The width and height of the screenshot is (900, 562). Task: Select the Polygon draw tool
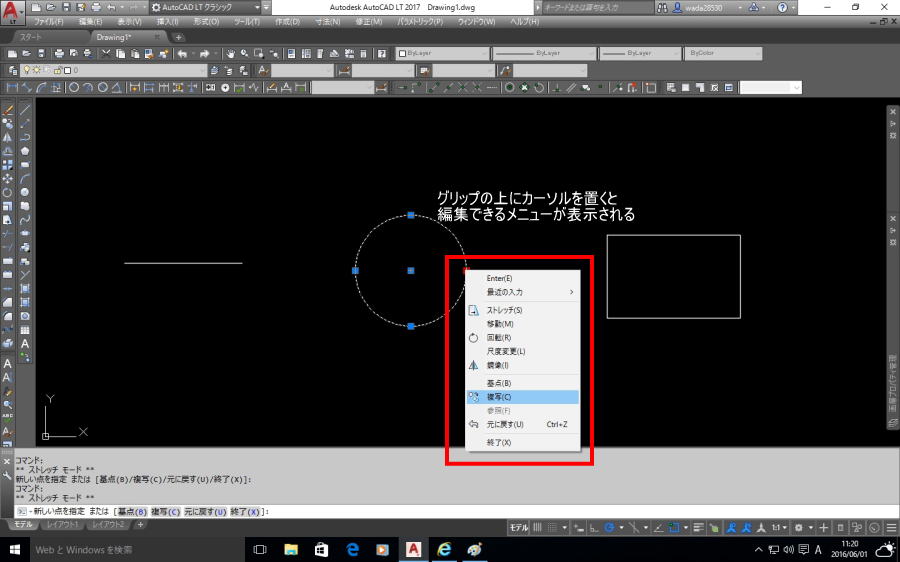25,151
